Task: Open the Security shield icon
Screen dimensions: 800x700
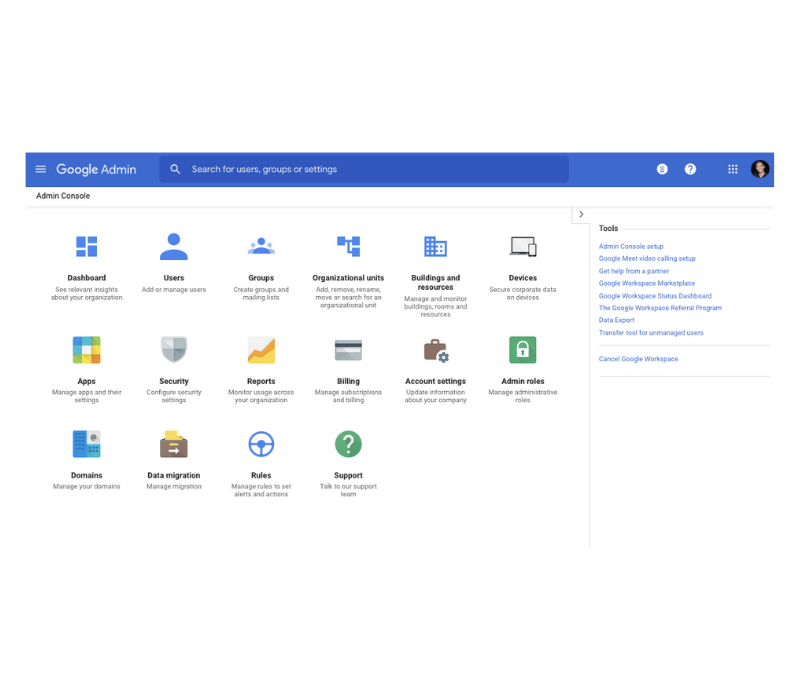Action: pos(174,350)
